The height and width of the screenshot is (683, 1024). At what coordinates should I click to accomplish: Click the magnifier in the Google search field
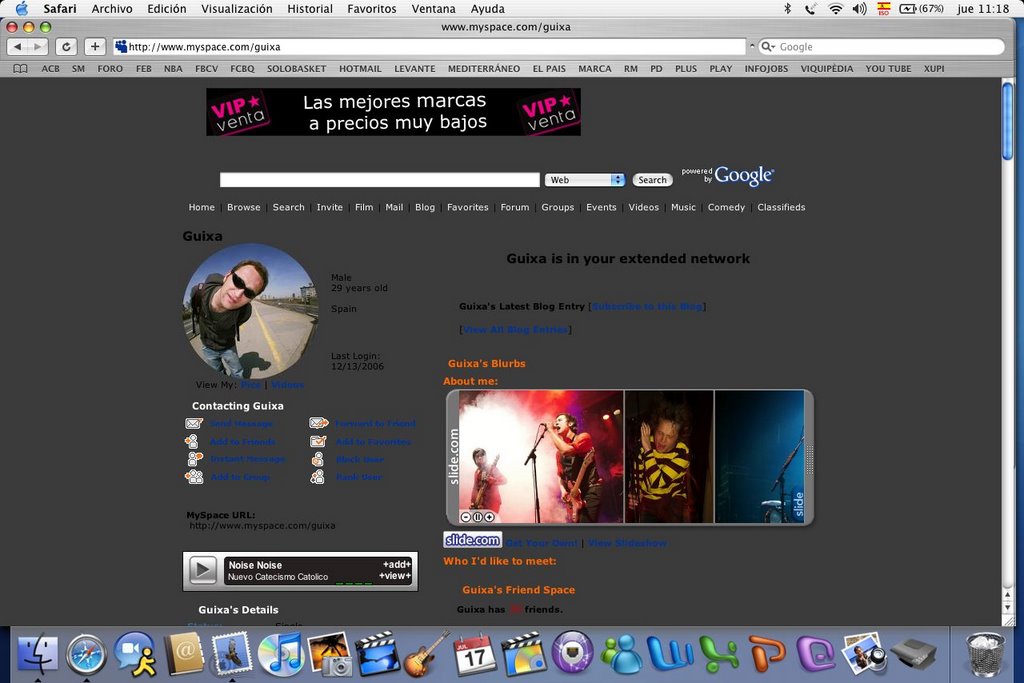(768, 46)
